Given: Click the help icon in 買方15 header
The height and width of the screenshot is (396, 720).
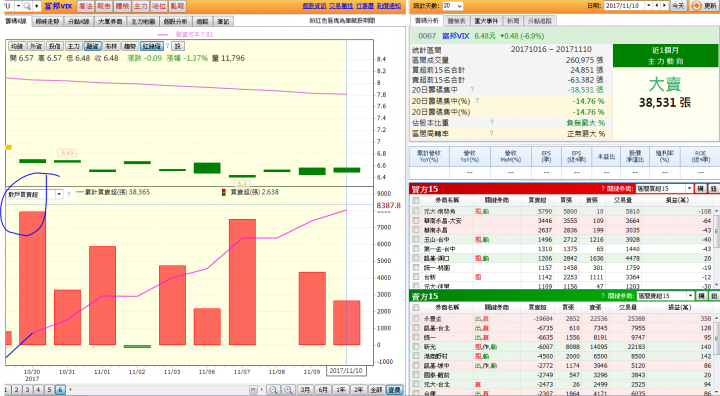Looking at the screenshot, I should click(603, 188).
